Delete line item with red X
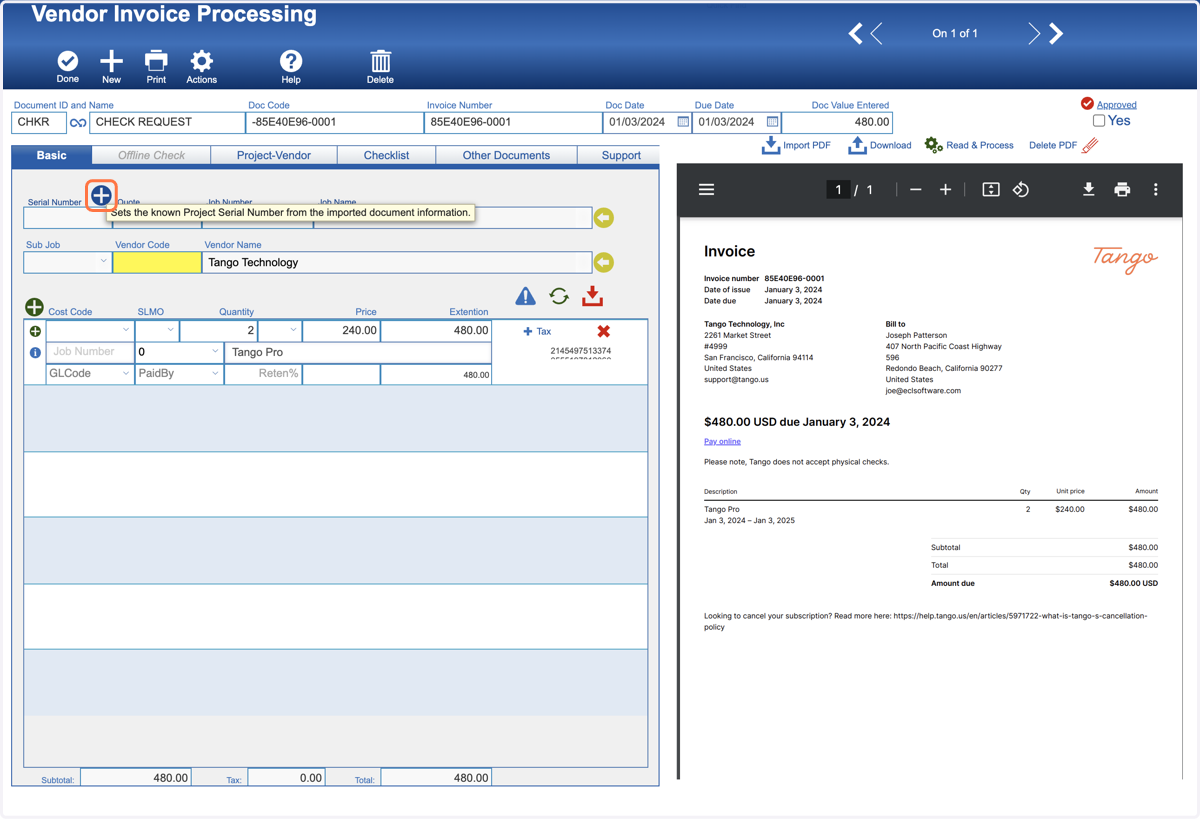The width and height of the screenshot is (1200, 819). click(603, 331)
